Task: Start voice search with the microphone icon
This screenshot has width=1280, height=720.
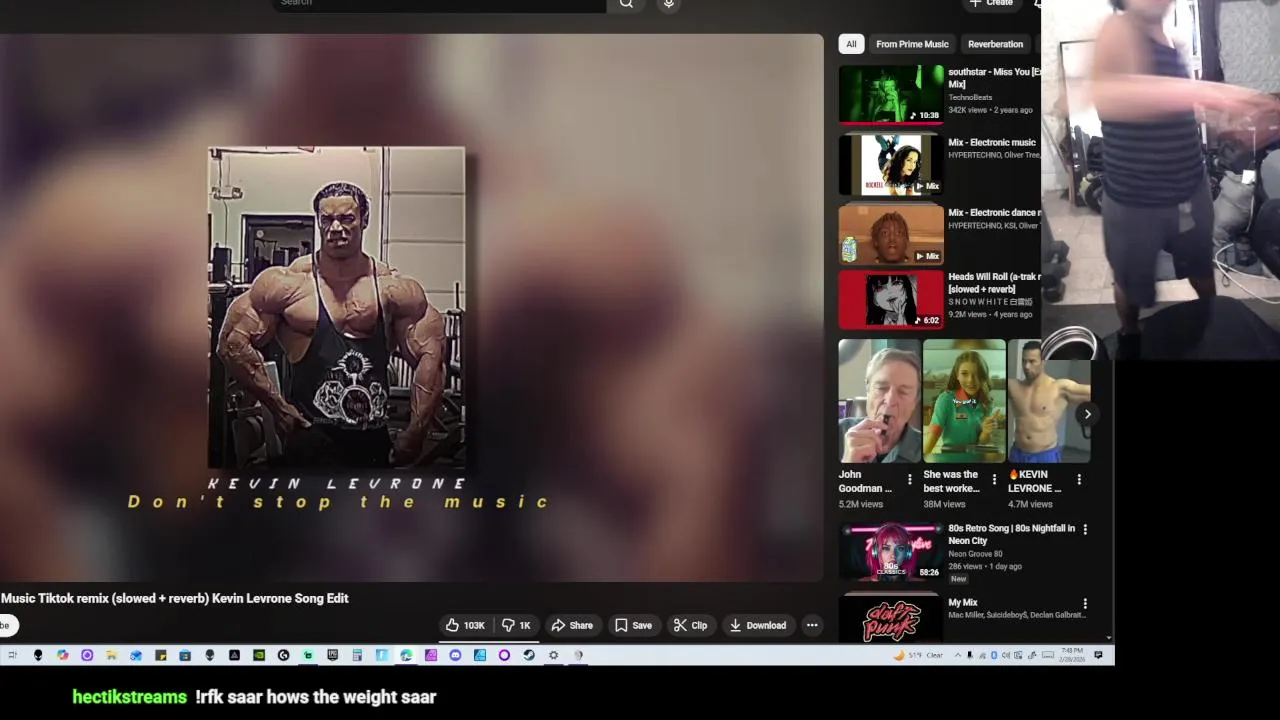Action: [x=669, y=3]
